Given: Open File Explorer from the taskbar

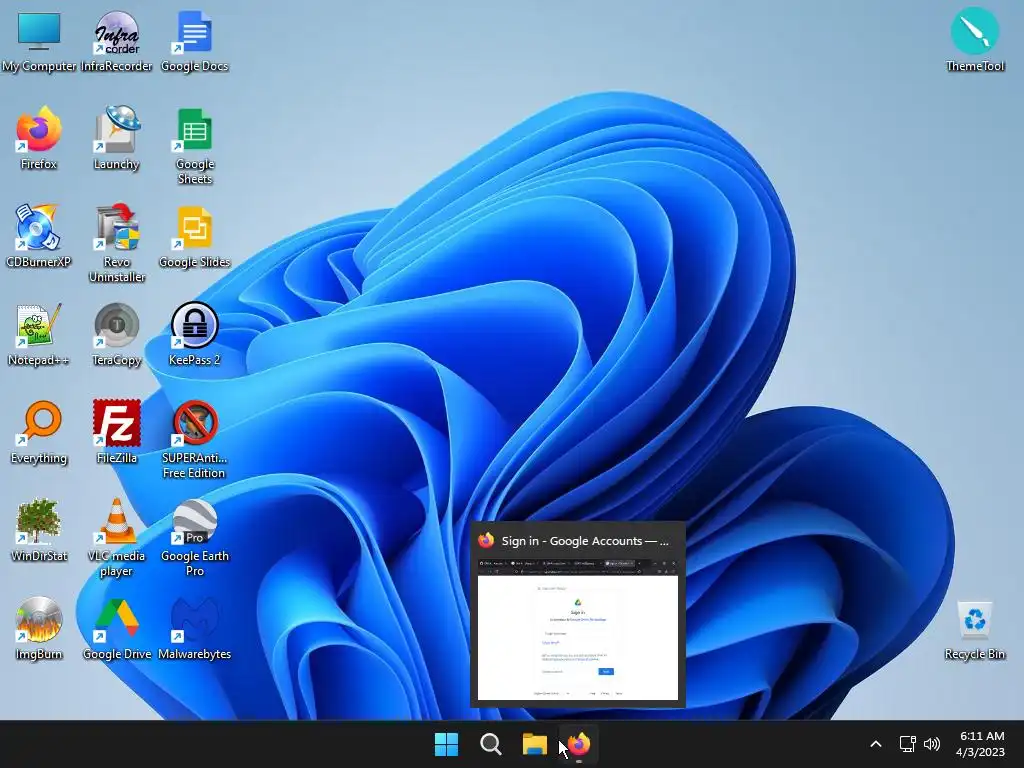Looking at the screenshot, I should click(534, 744).
